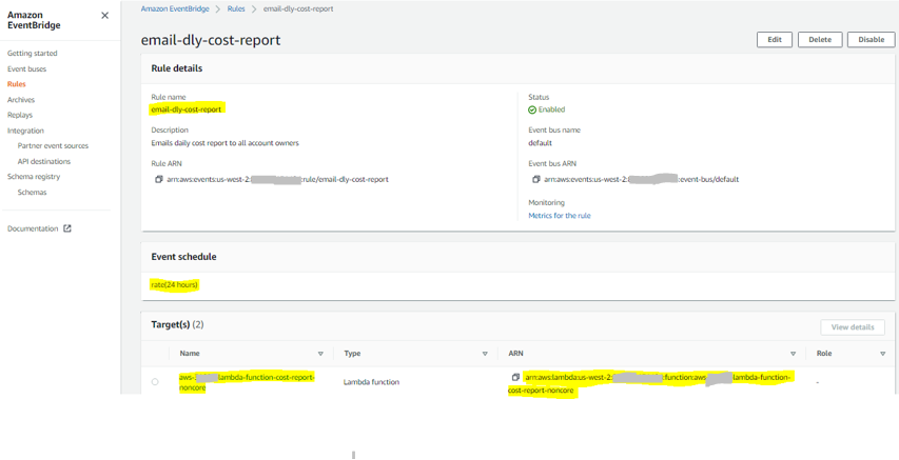
Task: Click Rules breadcrumb link
Action: tap(236, 9)
